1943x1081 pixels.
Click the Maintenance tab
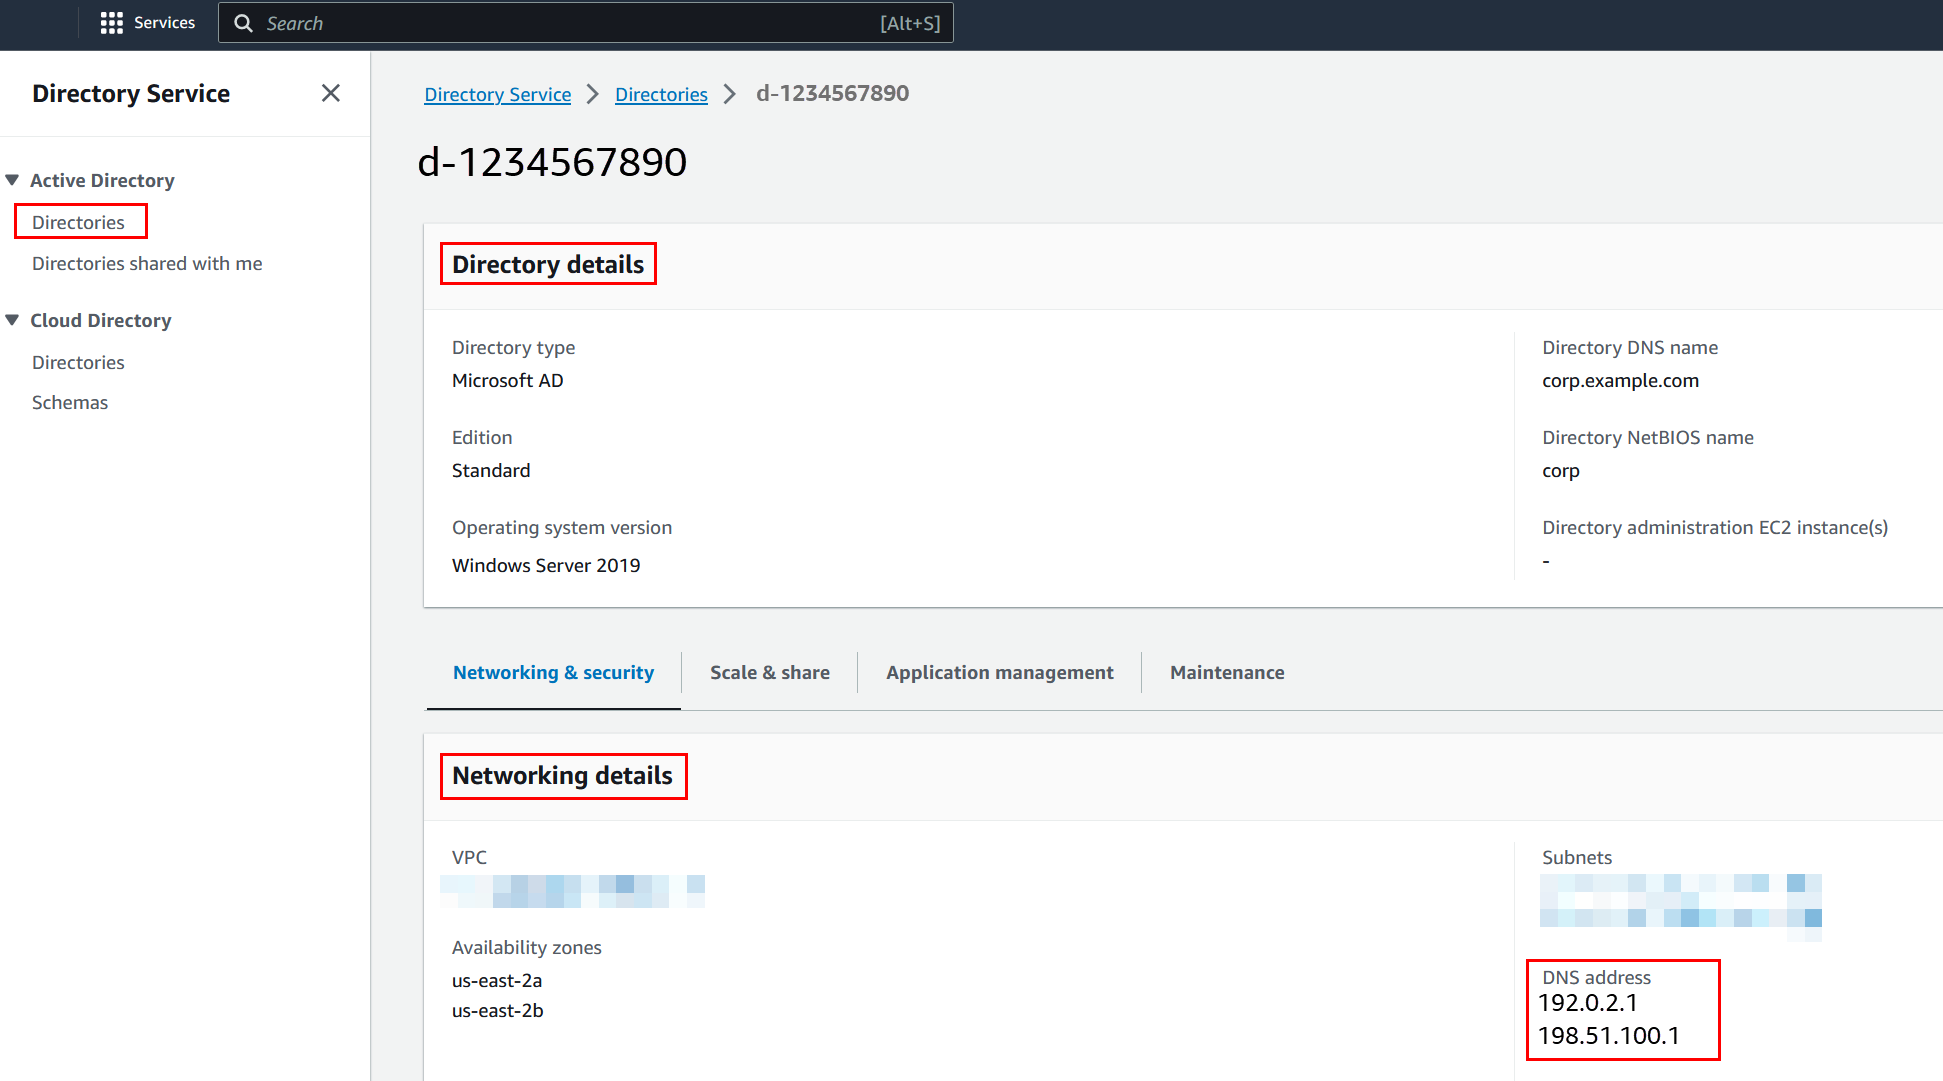coord(1226,672)
